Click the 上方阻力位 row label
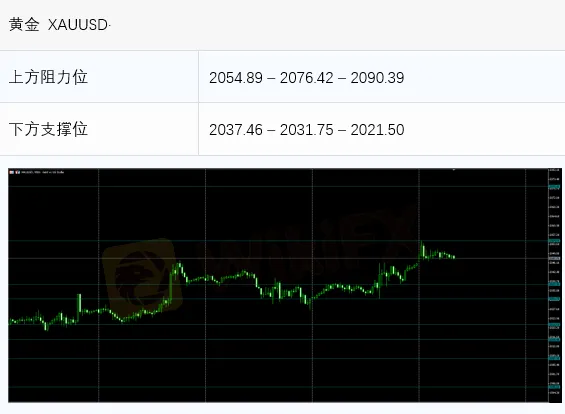 (x=48, y=77)
